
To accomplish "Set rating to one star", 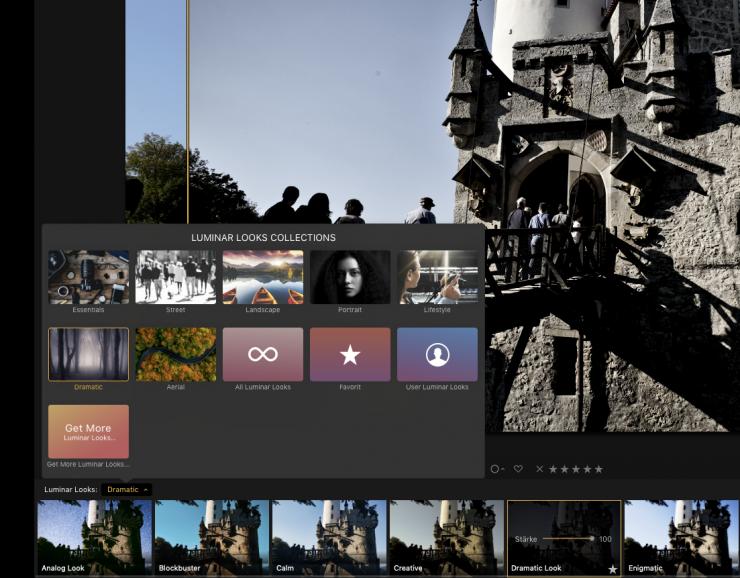I will coord(553,469).
